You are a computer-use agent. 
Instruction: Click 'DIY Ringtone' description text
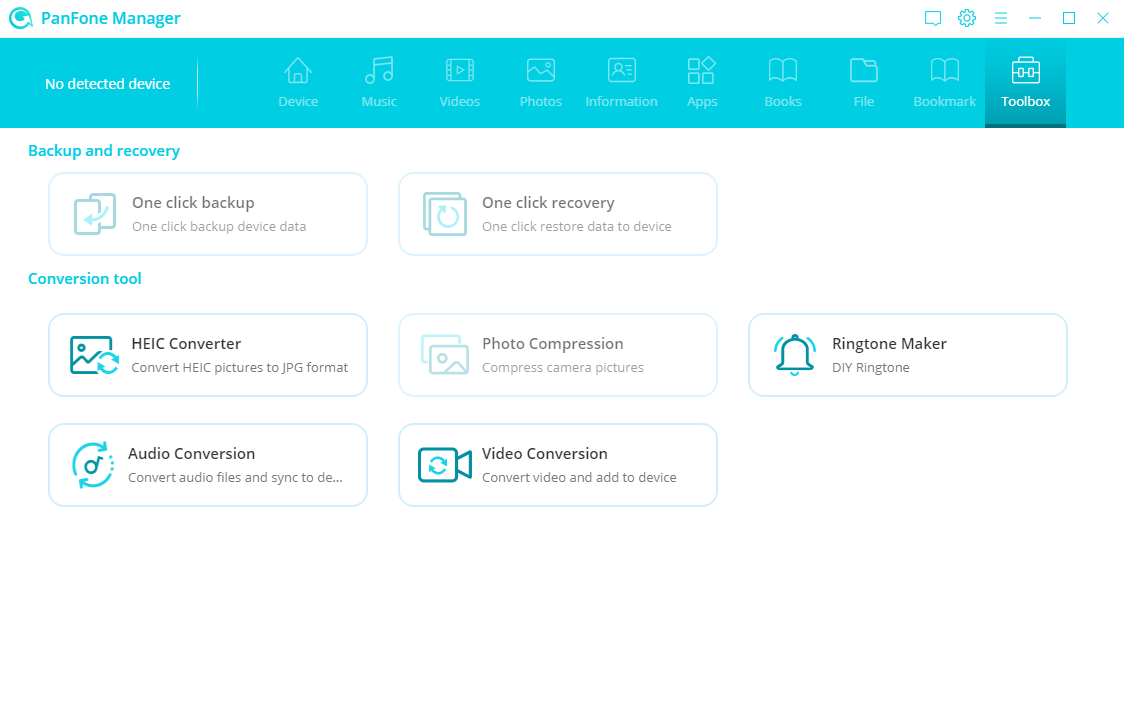pyautogui.click(x=871, y=368)
